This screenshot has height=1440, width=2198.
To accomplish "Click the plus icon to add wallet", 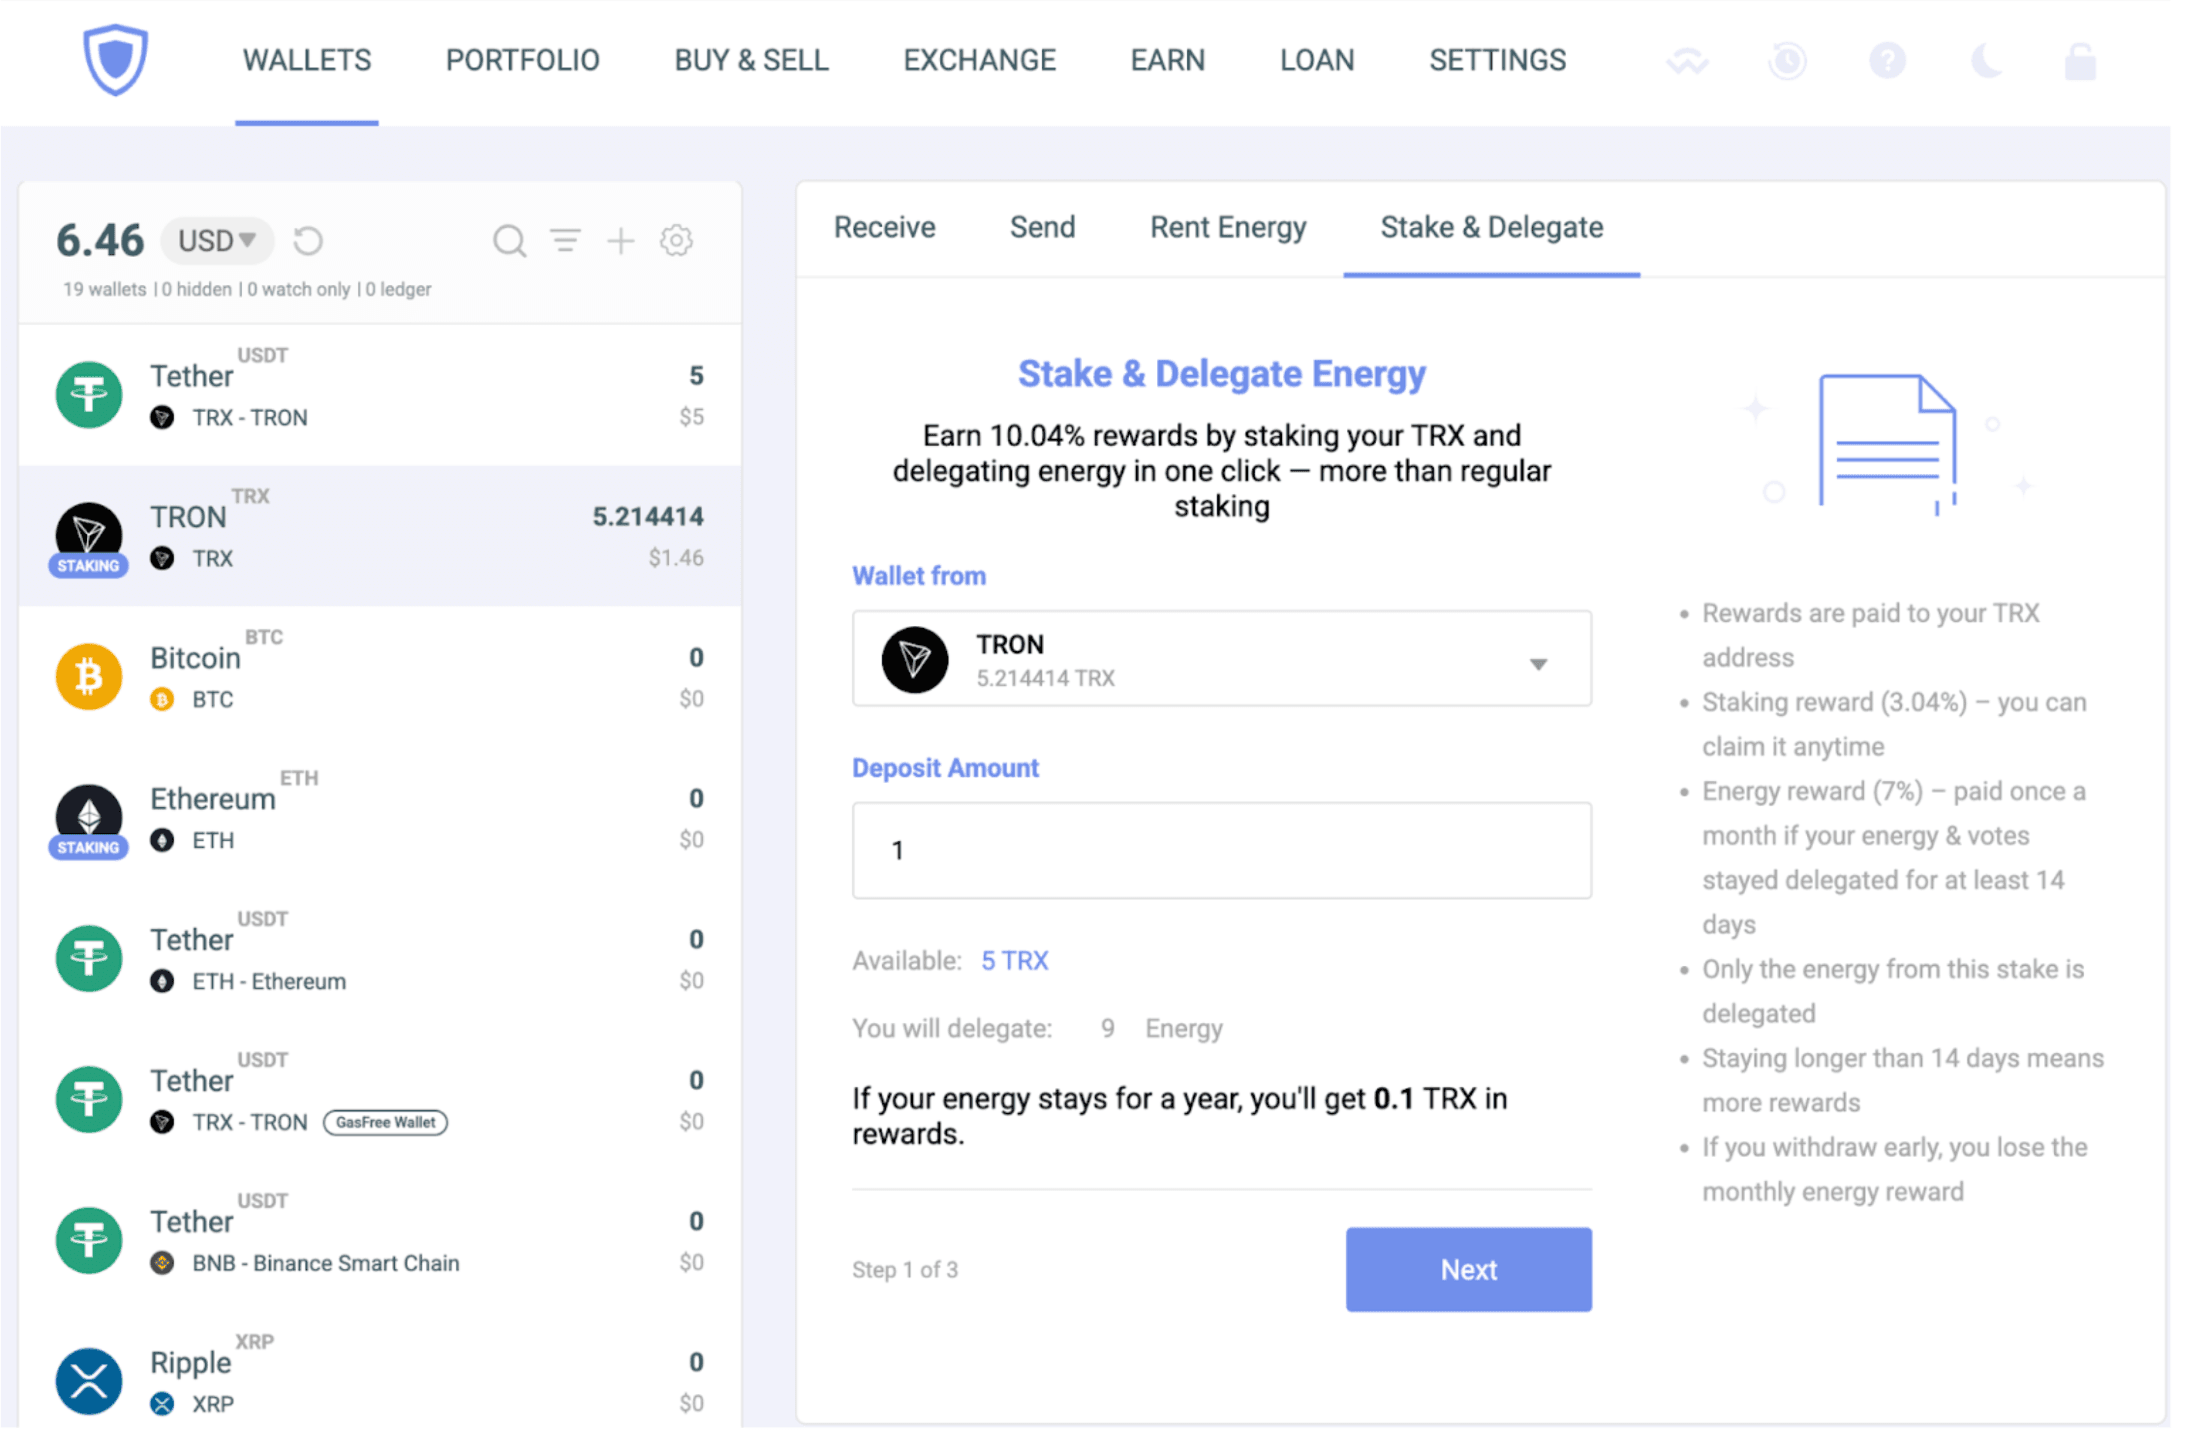I will click(x=621, y=241).
